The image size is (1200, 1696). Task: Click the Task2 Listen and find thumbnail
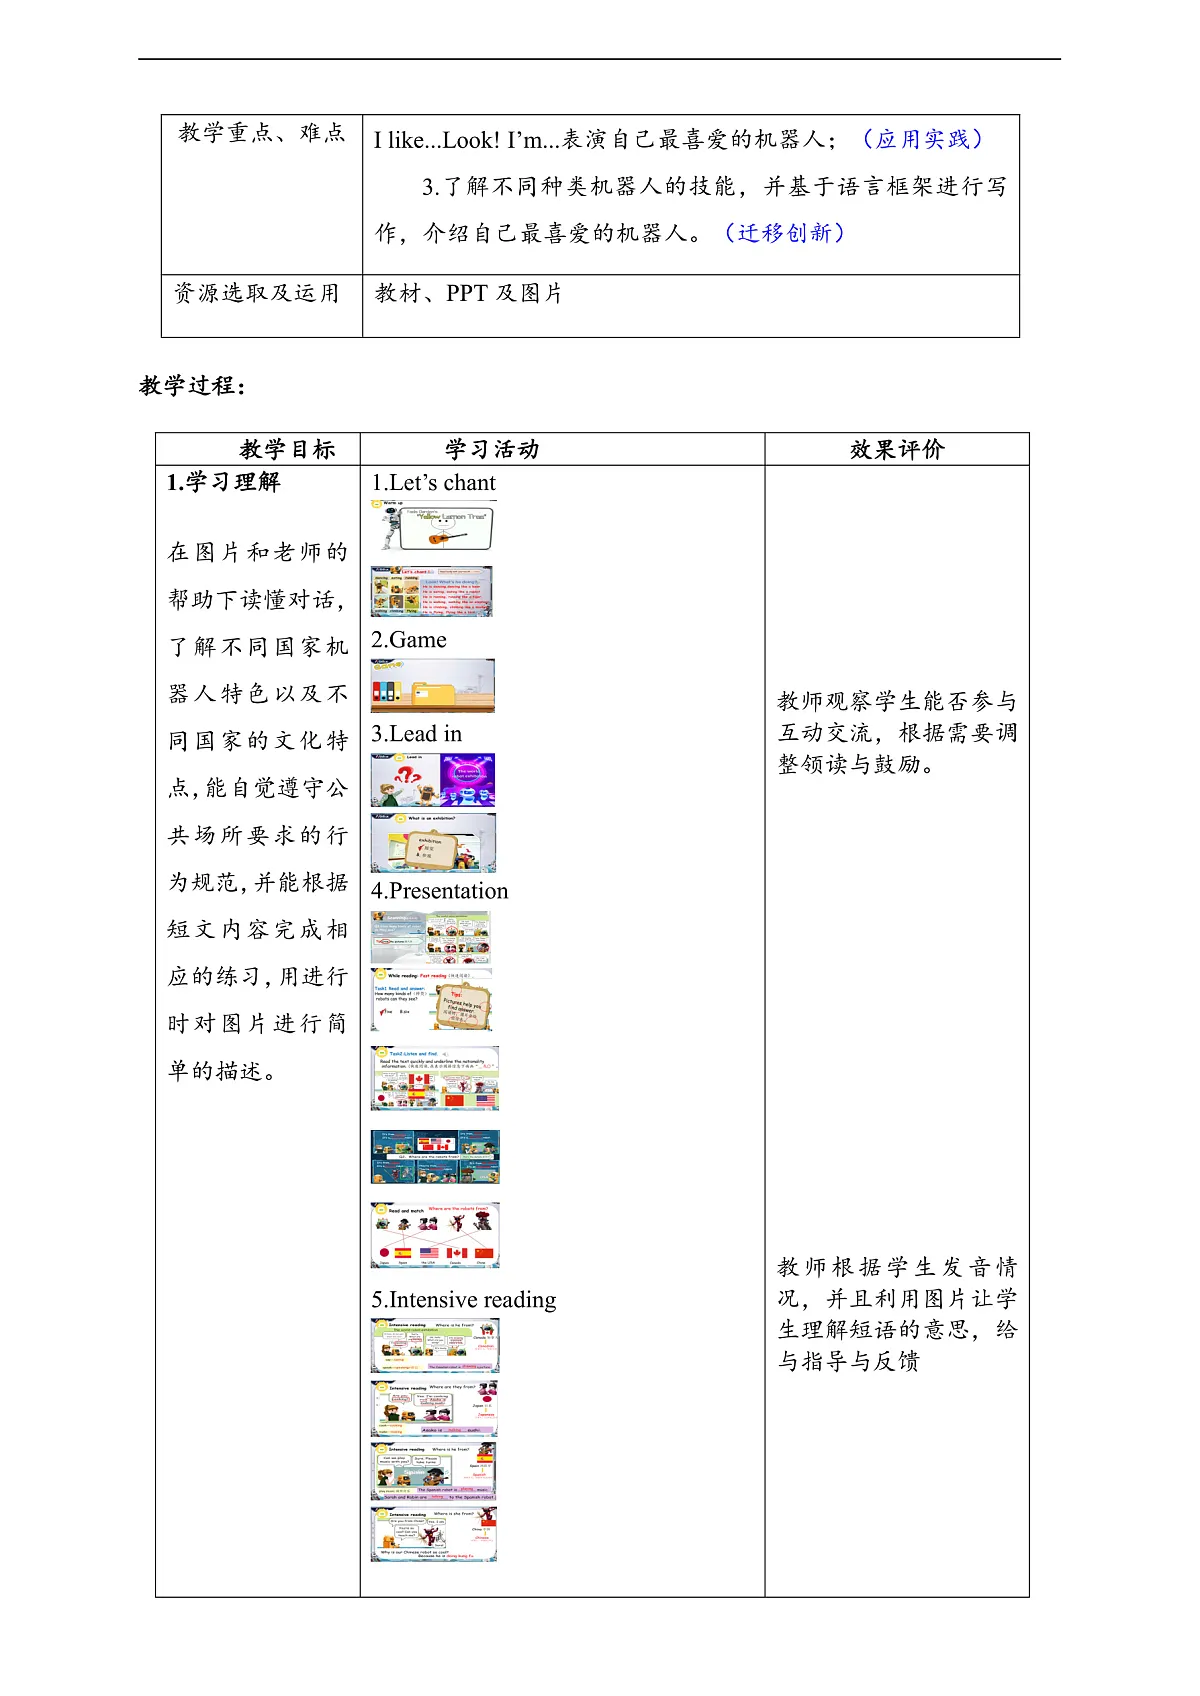435,1079
